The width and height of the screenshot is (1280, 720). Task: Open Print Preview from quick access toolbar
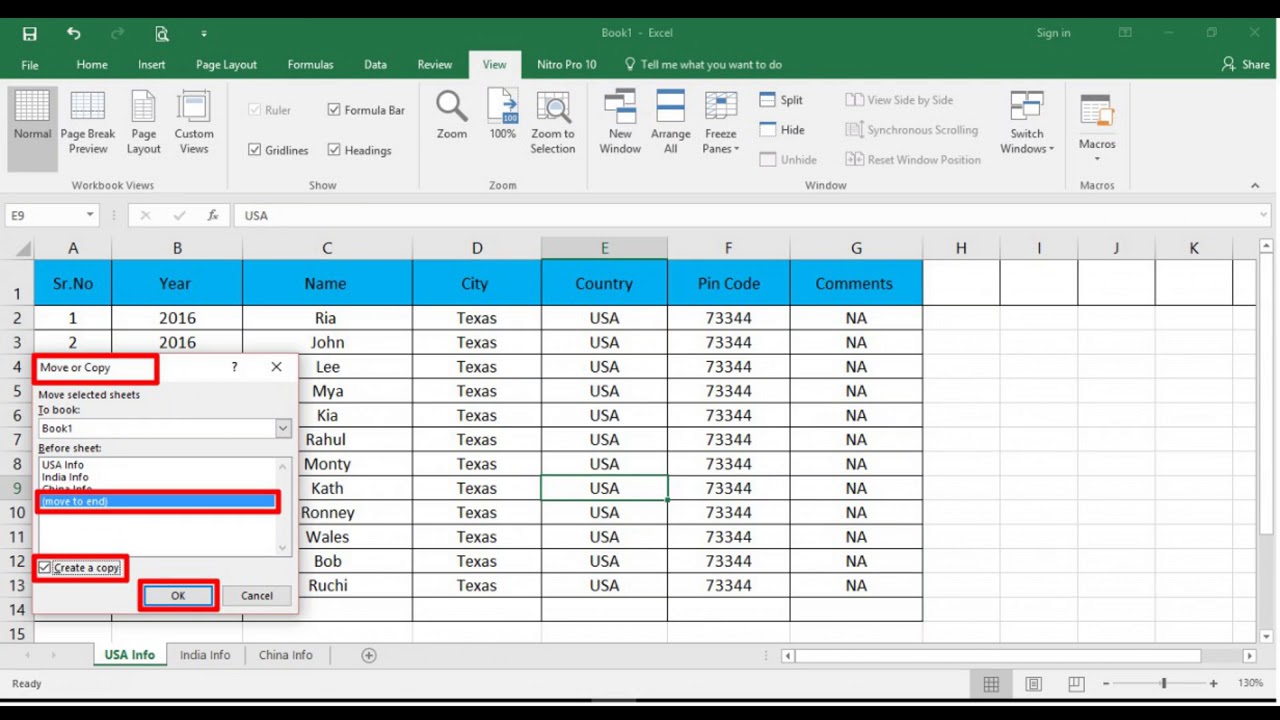click(x=161, y=34)
